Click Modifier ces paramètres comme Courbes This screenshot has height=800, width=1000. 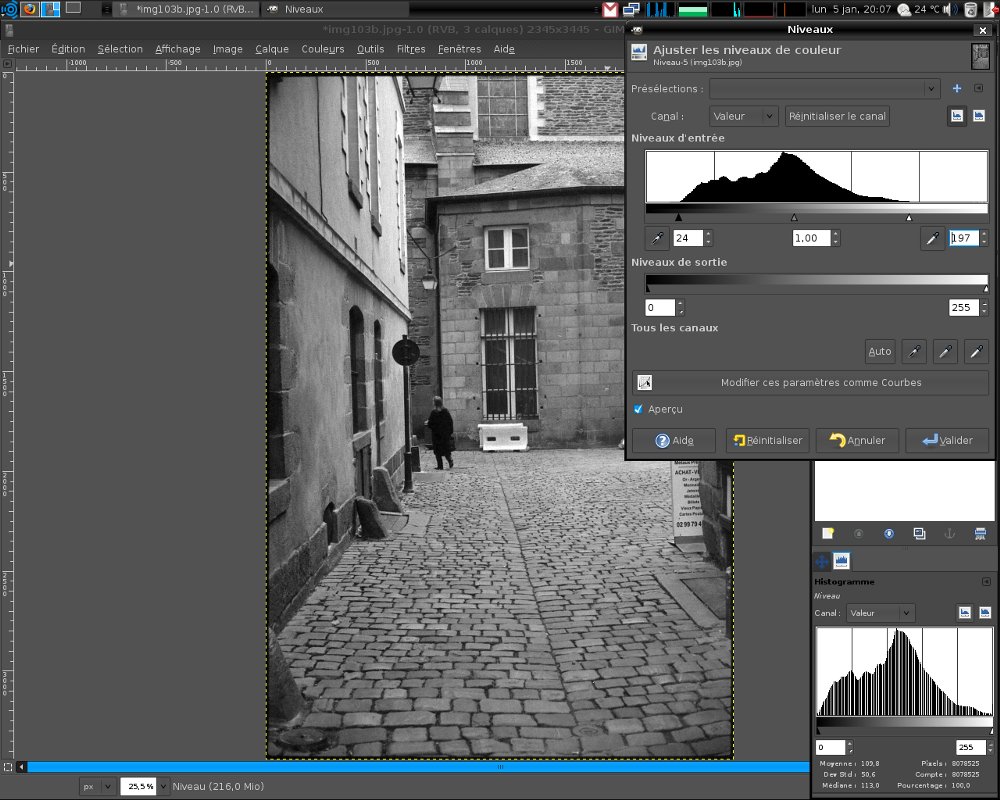[810, 383]
